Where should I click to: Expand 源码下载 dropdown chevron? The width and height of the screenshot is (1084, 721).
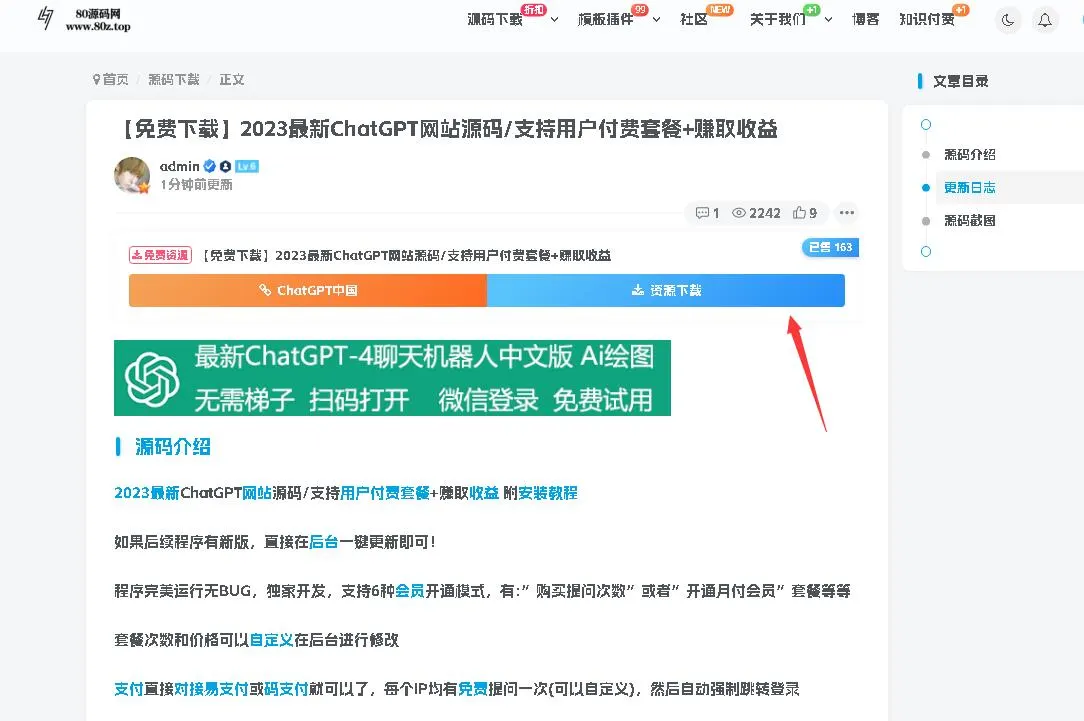click(554, 19)
